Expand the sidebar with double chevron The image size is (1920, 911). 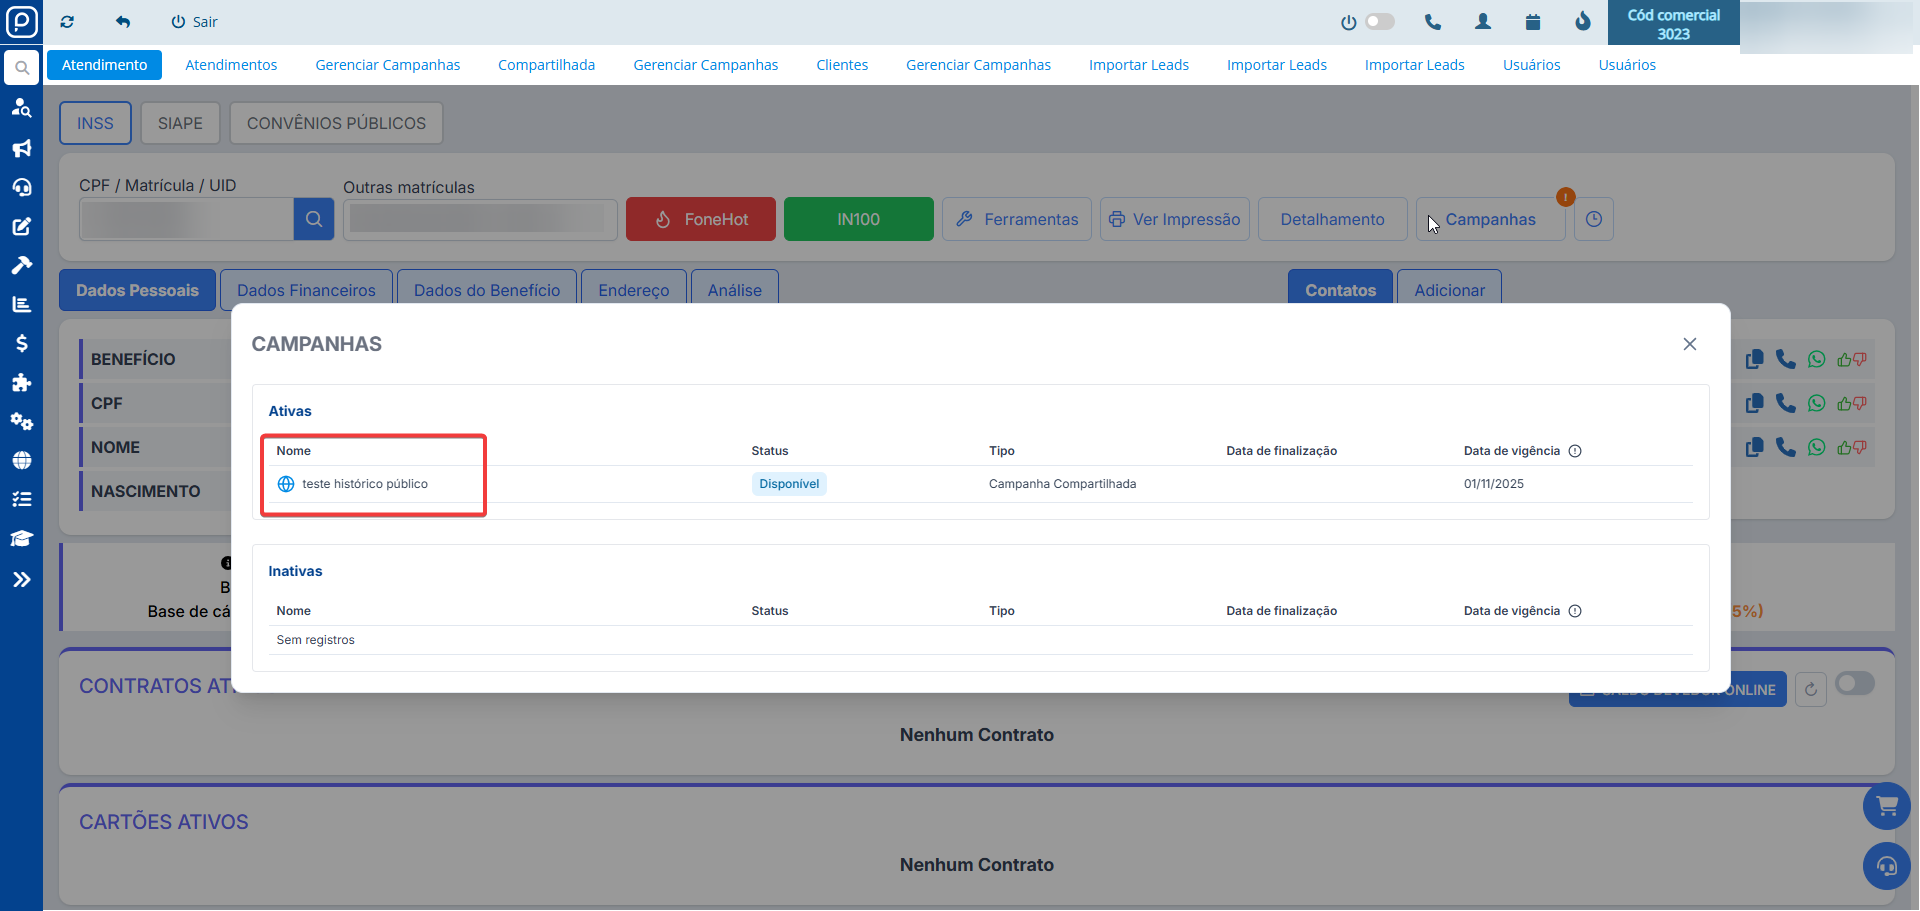(21, 579)
